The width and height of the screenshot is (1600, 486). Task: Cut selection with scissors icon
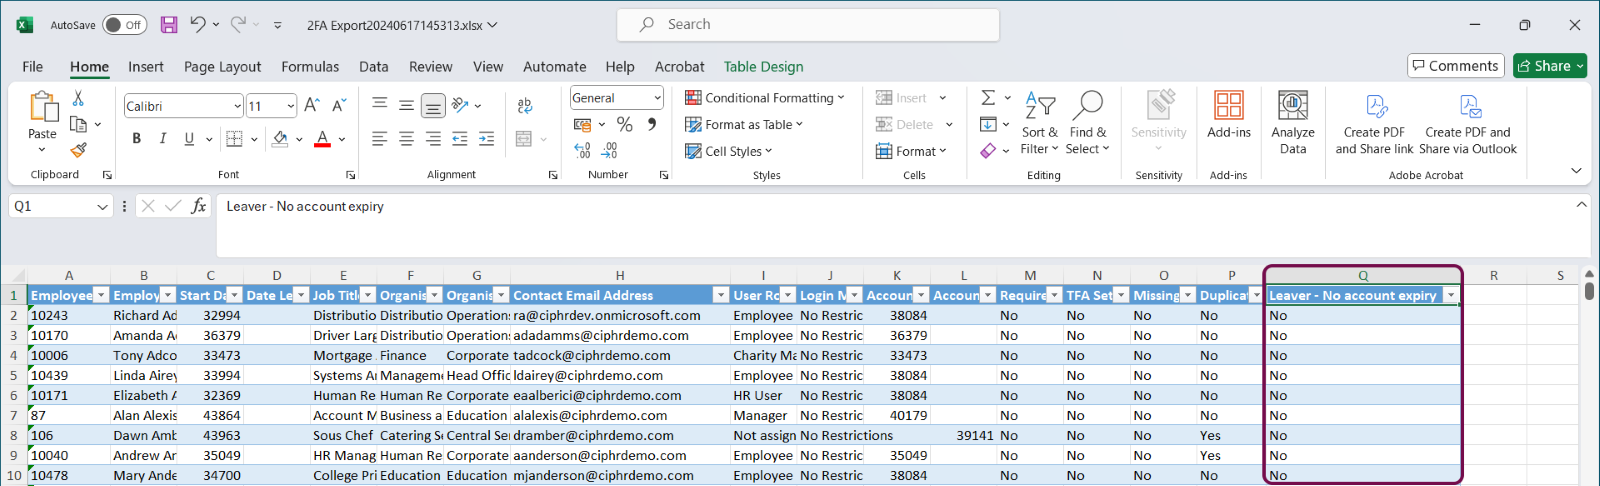pos(78,98)
